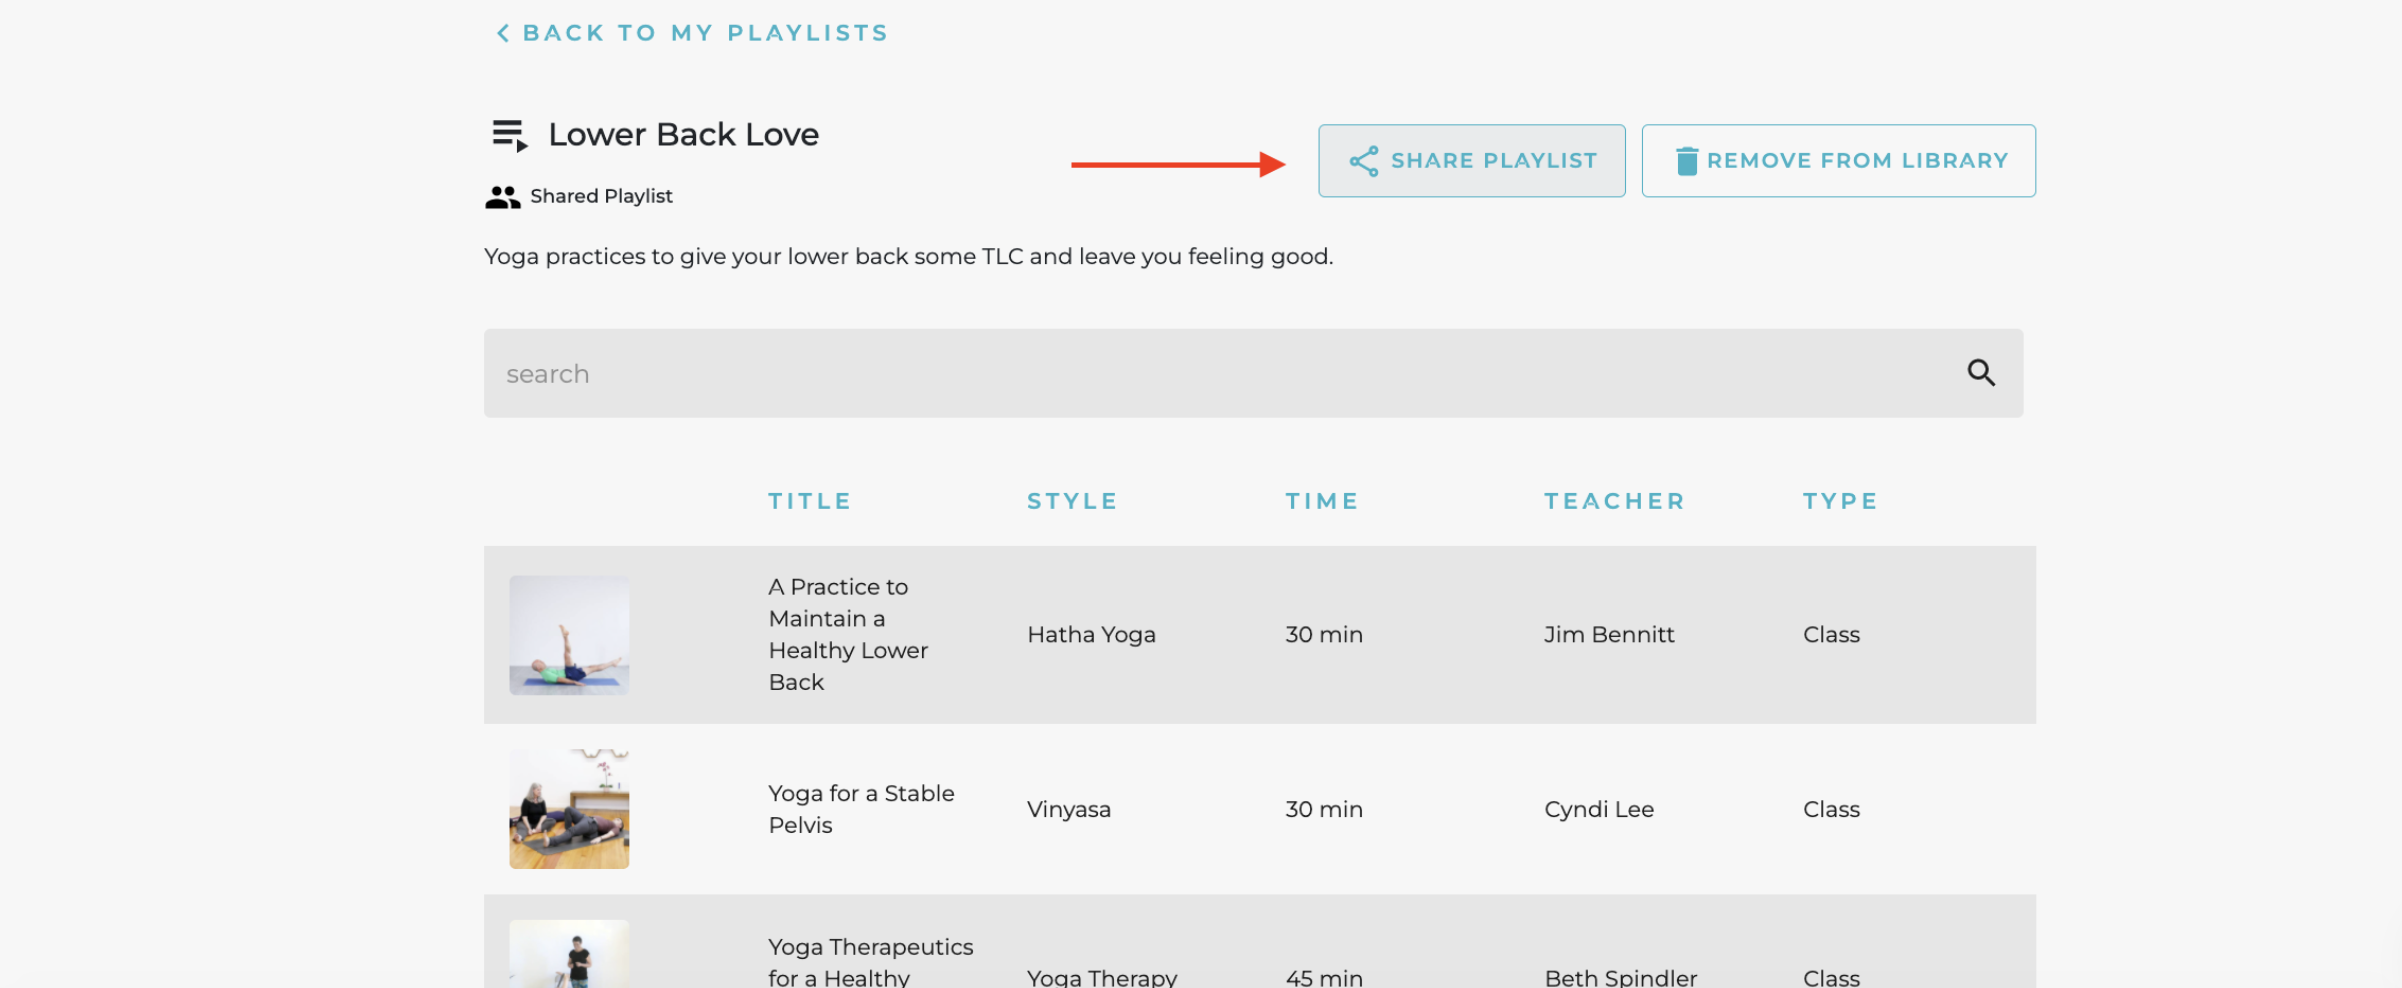
Task: Sort by the Teacher column header
Action: 1614,501
